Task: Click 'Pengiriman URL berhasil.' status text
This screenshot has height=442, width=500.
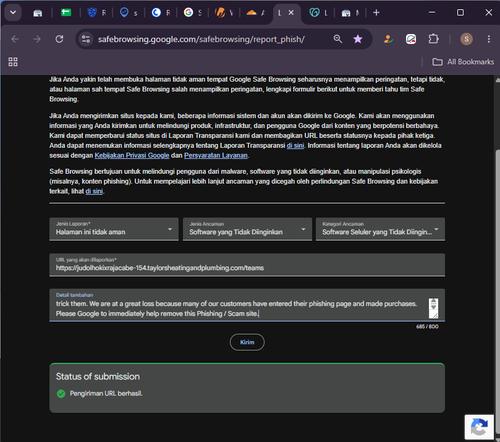Action: (106, 394)
